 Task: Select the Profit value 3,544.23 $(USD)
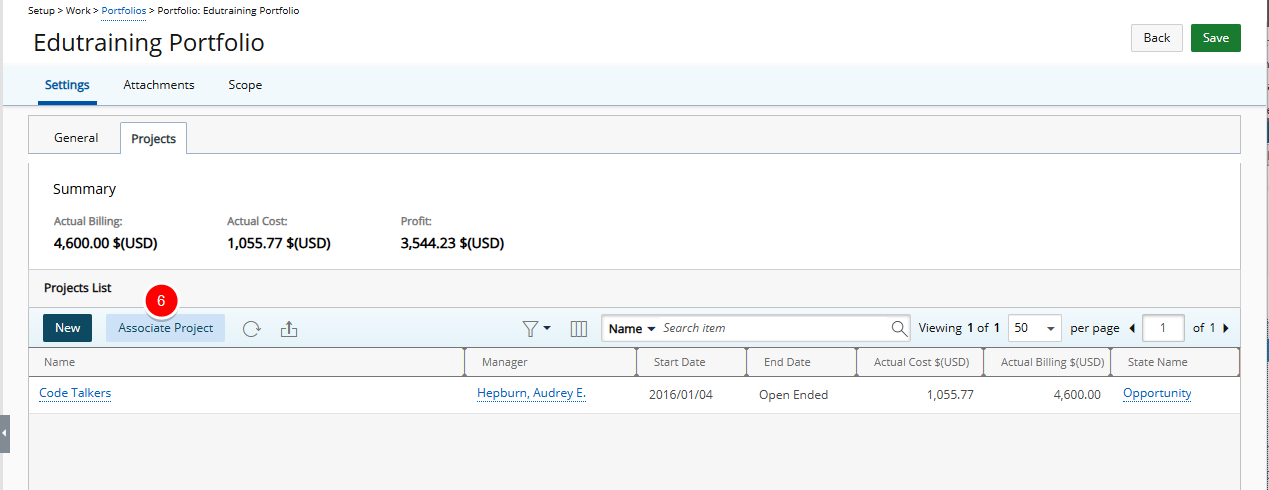[x=452, y=243]
